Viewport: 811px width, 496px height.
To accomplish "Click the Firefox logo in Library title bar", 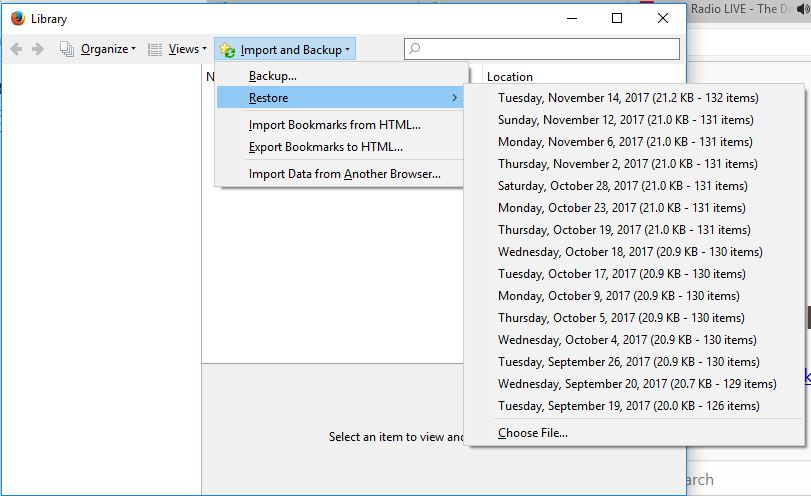I will click(18, 18).
